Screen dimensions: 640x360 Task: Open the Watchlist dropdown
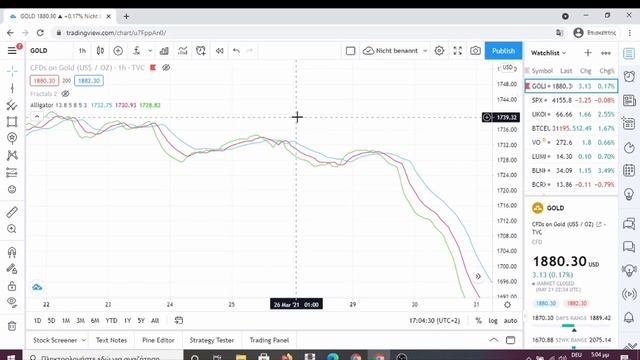(548, 53)
